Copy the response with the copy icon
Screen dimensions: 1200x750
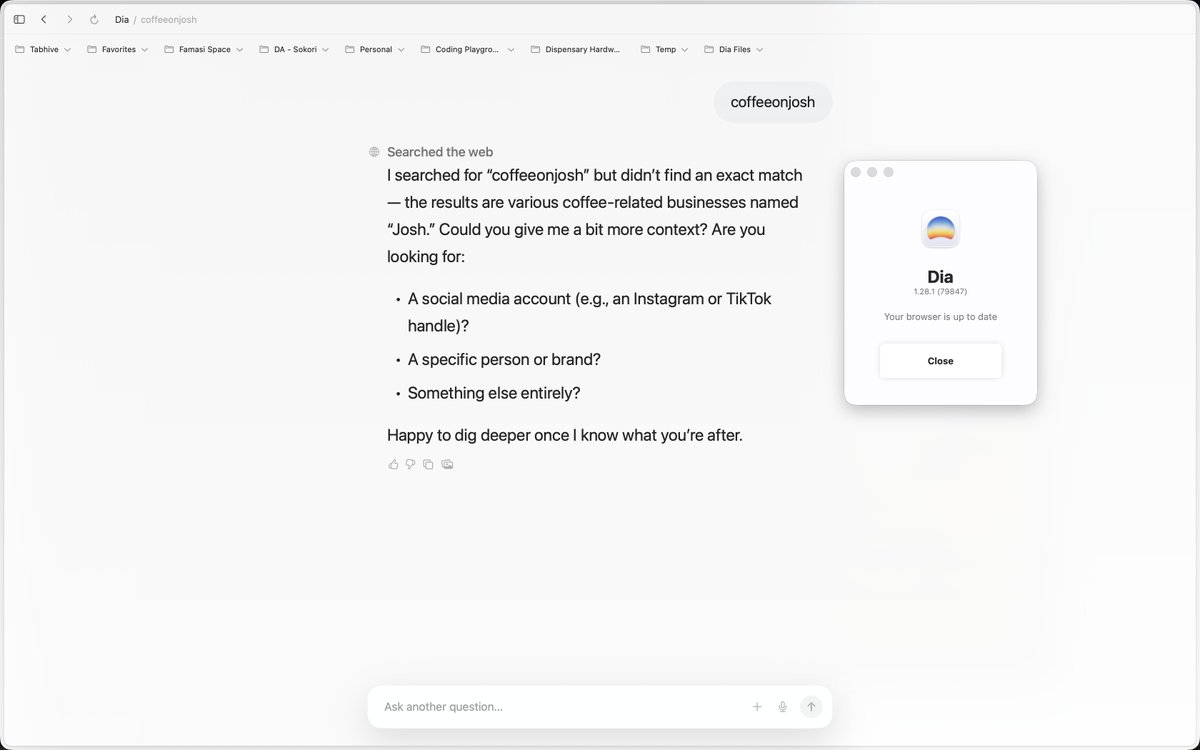click(428, 464)
